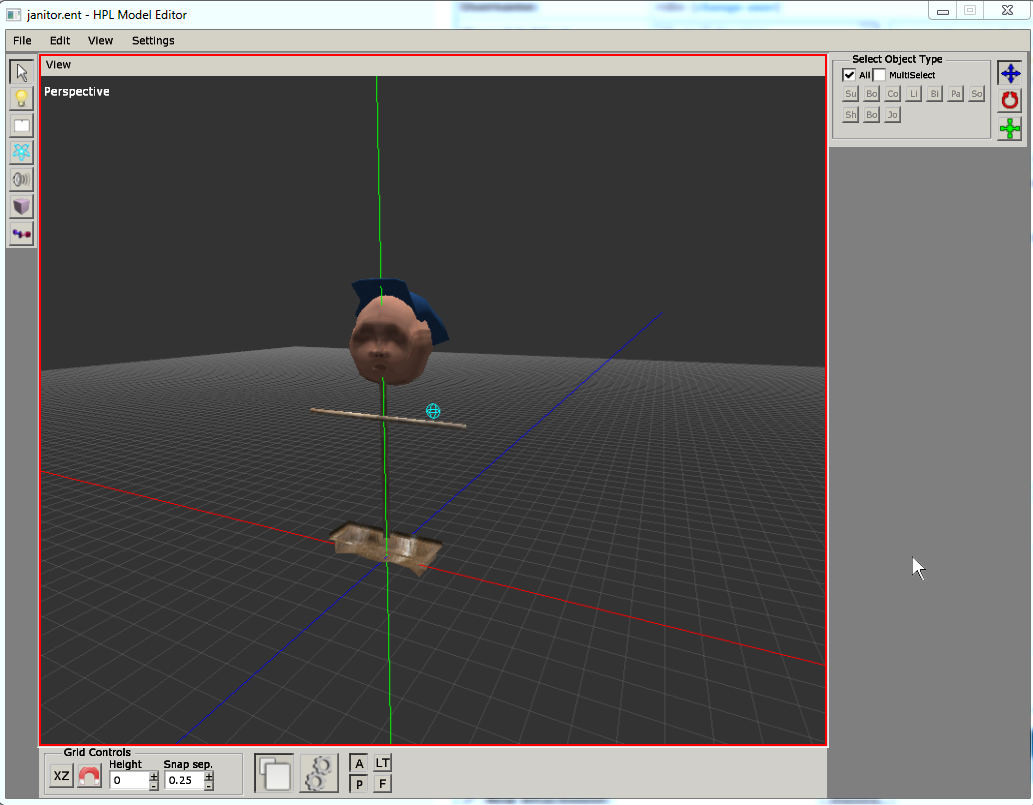Screen dimensions: 1033x805
Task: Decrease Snap sep. with minus stepper
Action: (x=209, y=786)
